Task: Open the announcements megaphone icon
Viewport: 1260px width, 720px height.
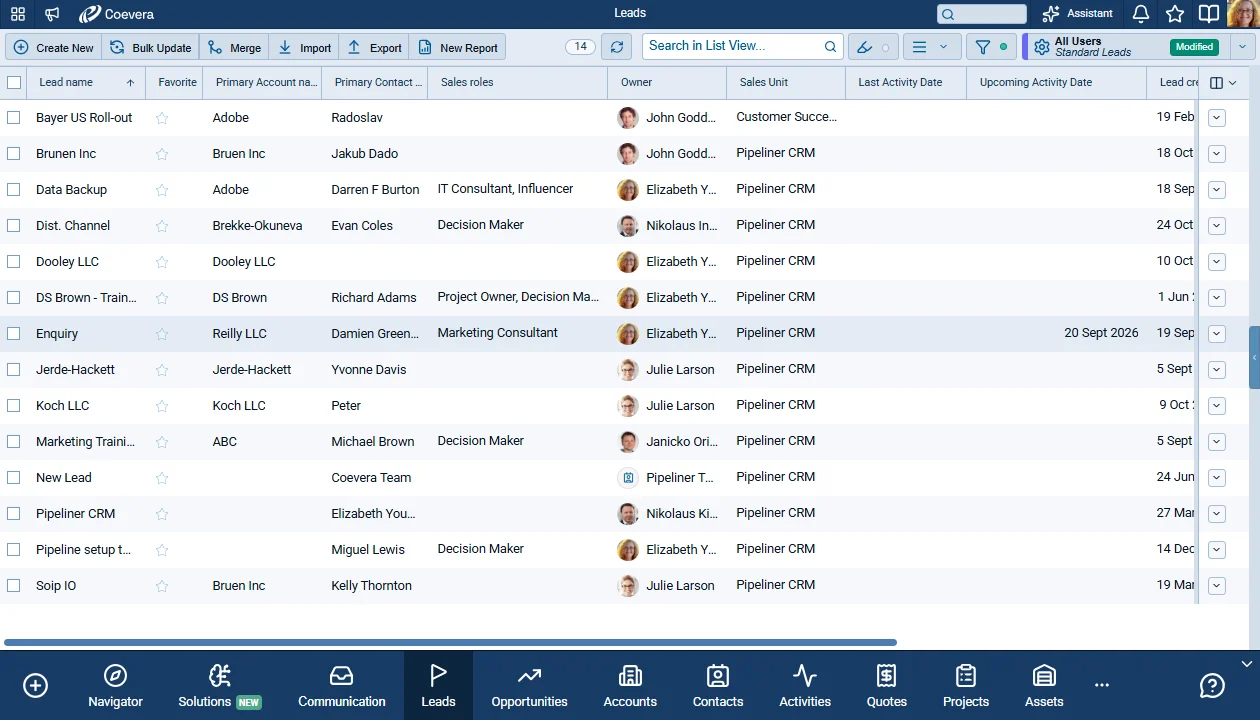Action: coord(52,14)
